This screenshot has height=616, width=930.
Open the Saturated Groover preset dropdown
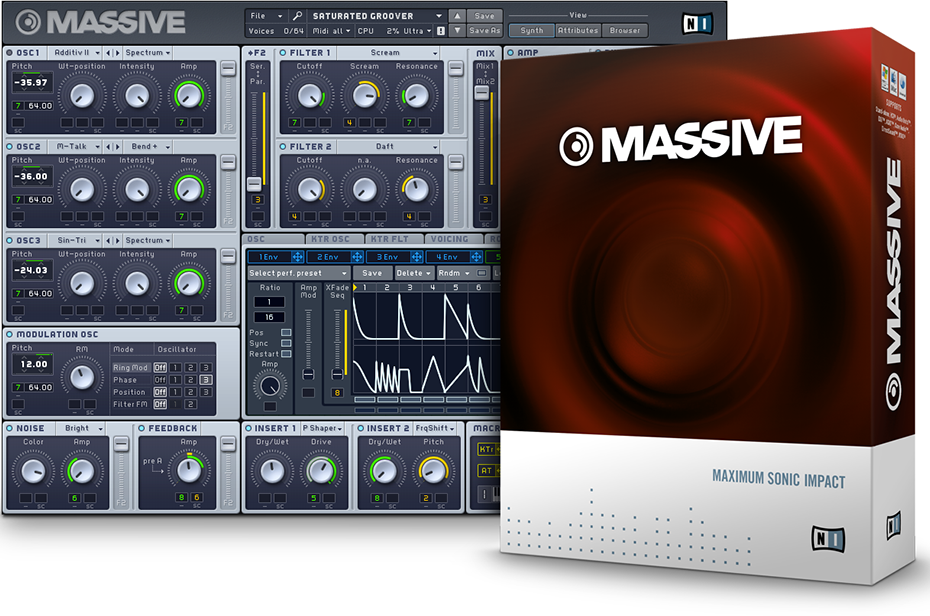pyautogui.click(x=377, y=16)
